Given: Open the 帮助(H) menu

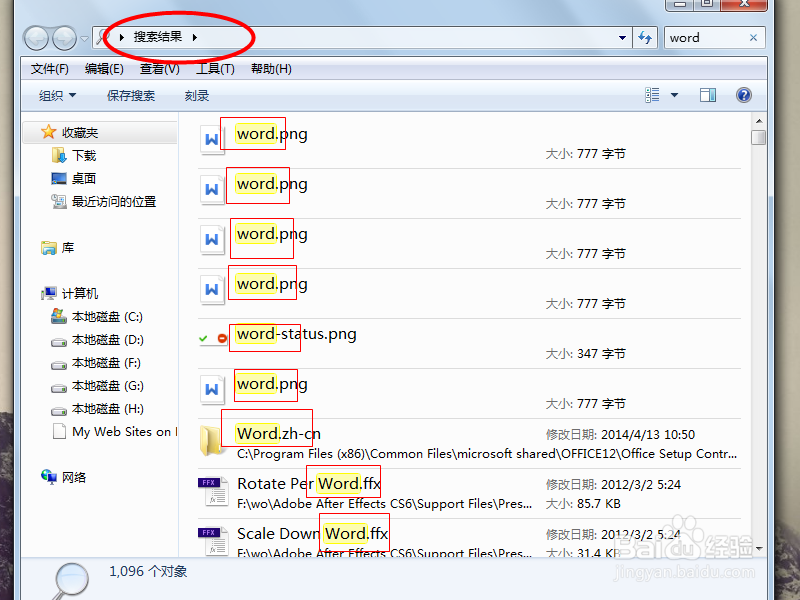Looking at the screenshot, I should pyautogui.click(x=271, y=69).
